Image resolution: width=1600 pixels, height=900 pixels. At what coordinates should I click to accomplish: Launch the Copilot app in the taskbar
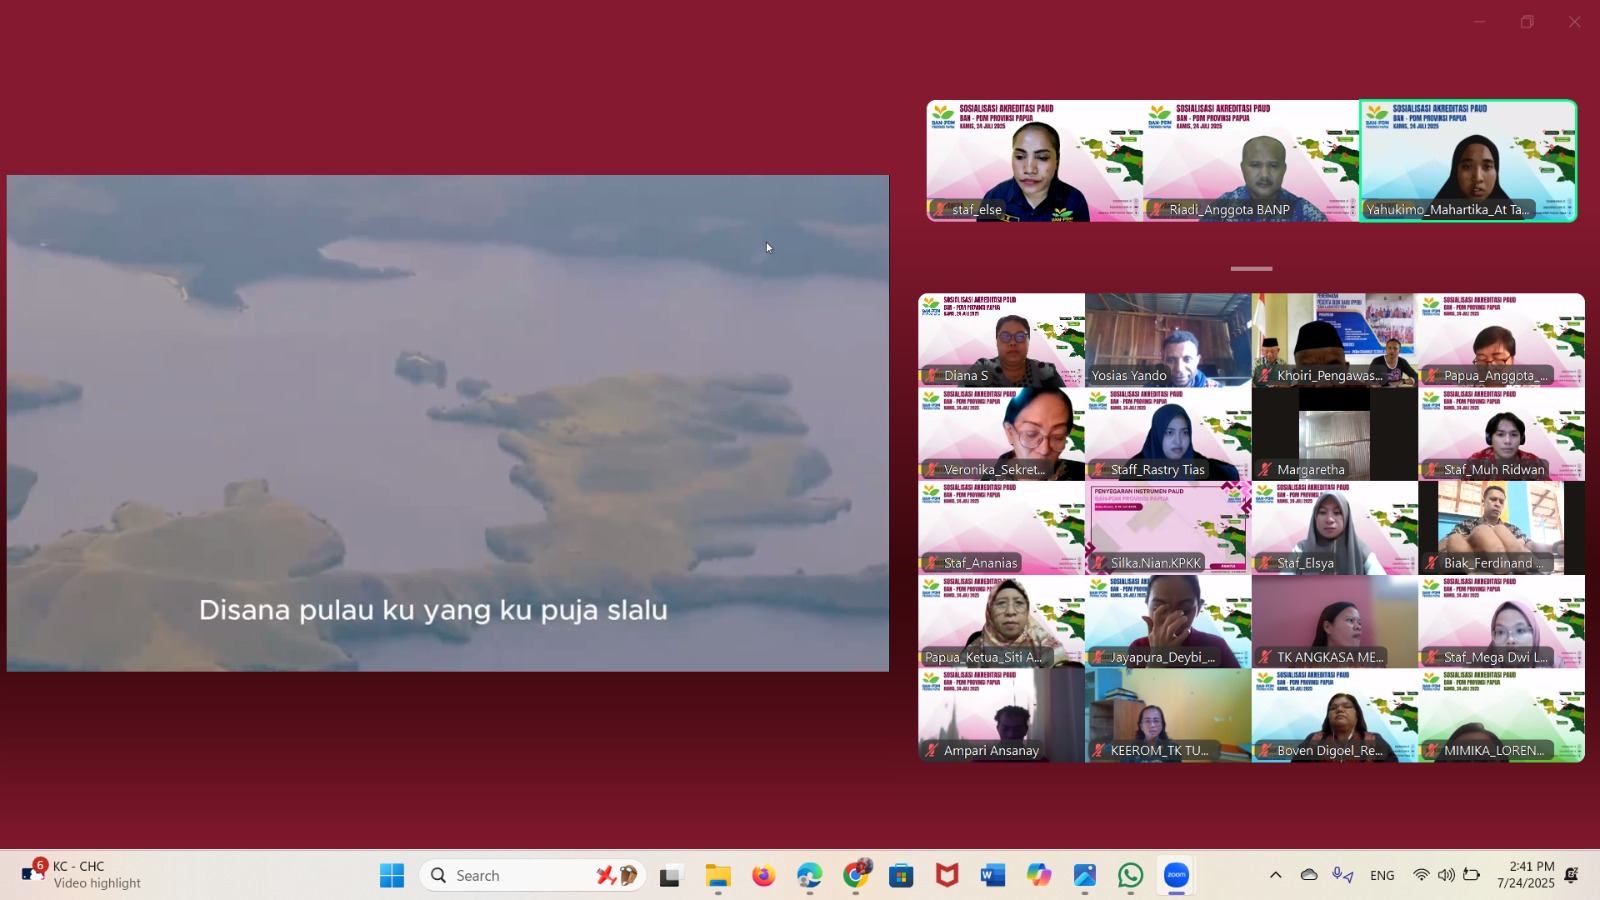1038,876
